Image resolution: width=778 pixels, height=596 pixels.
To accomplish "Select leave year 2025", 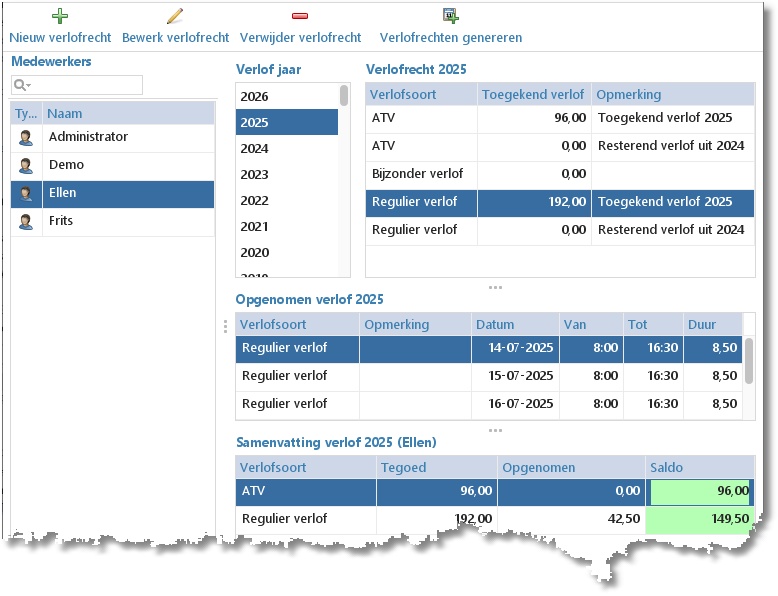I will click(287, 122).
